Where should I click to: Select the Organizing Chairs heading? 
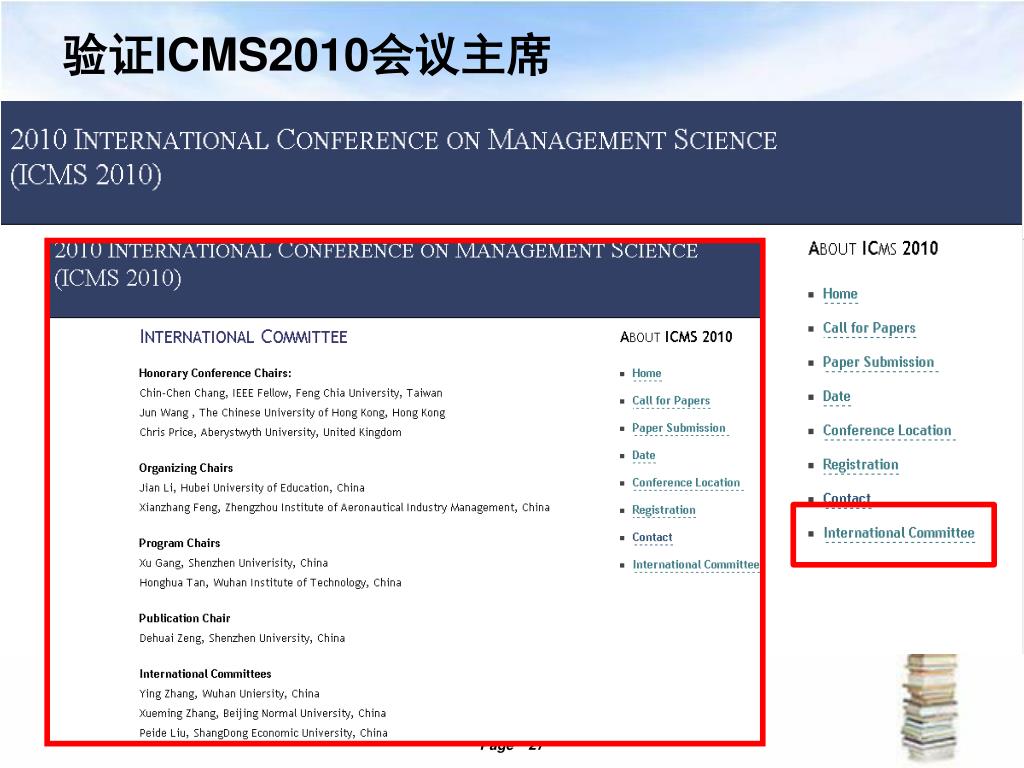185,468
